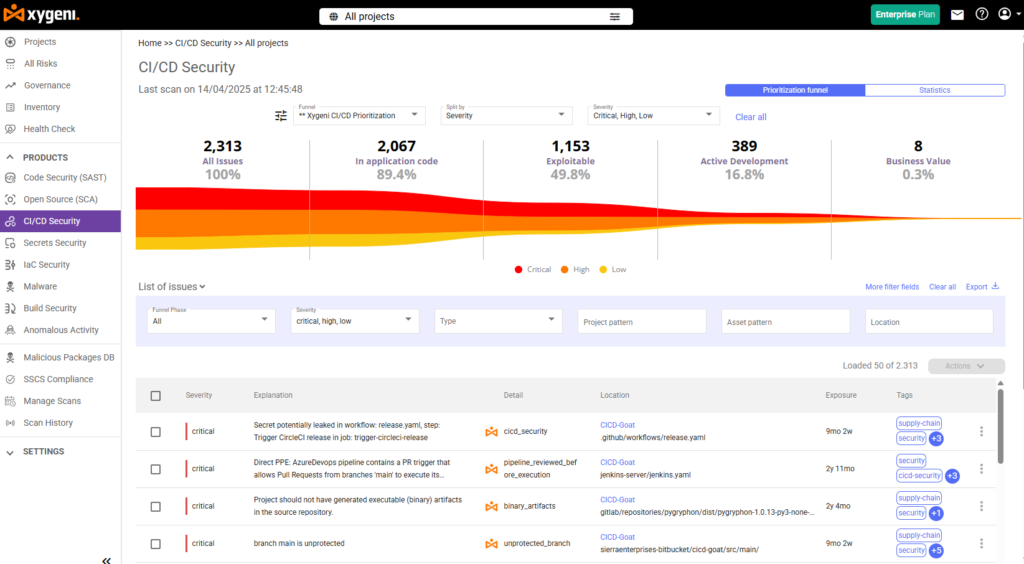Click the All projects search bar
The width and height of the screenshot is (1024, 564).
pos(475,16)
